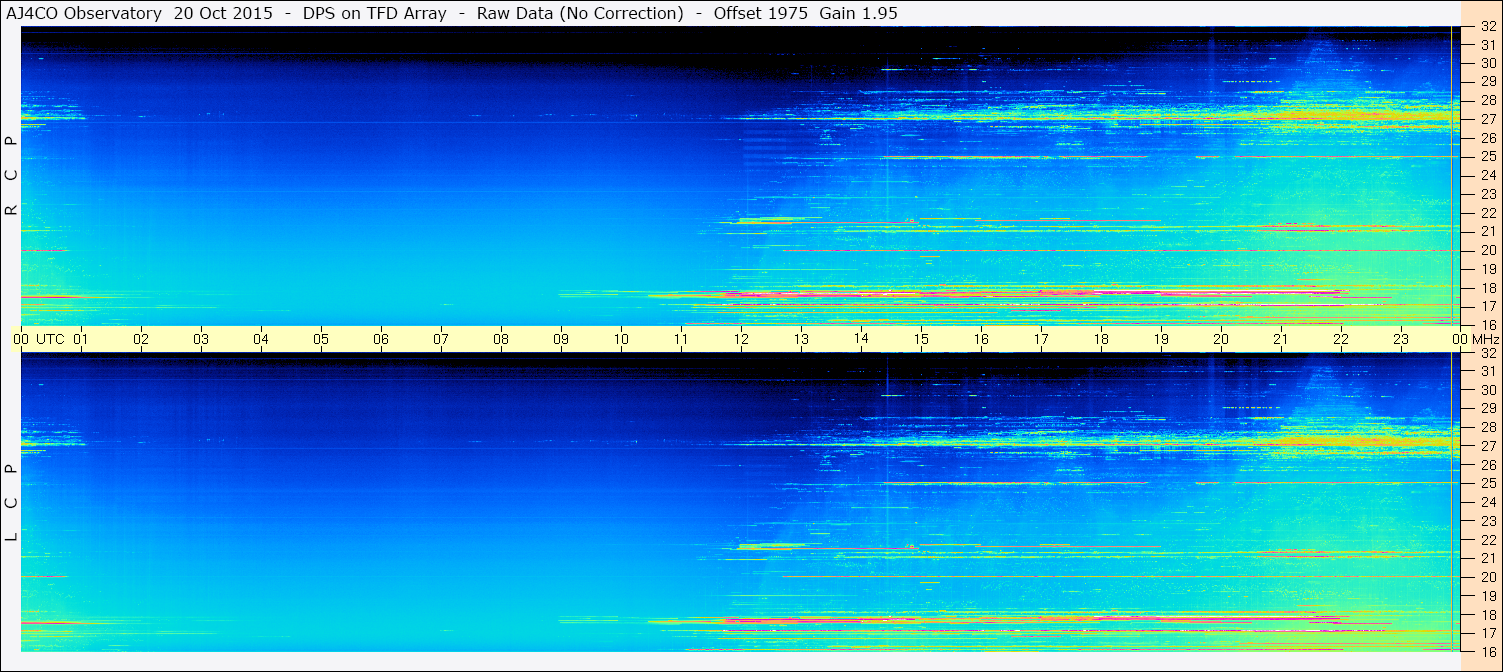Click the 25 MHz tick on the lower frequency scale
The height and width of the screenshot is (672, 1503).
[1488, 483]
